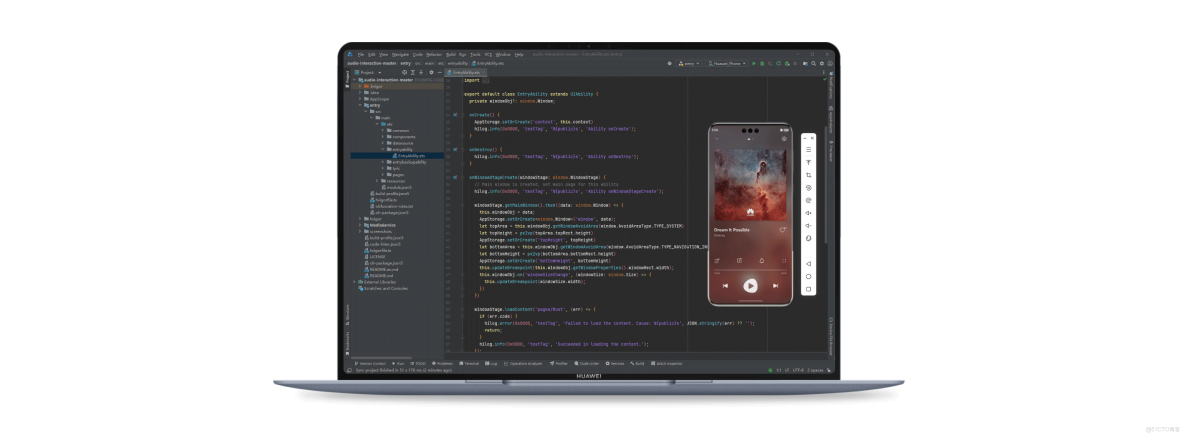Click the green Run button in toolbar
This screenshot has width=1184, height=436.
[754, 63]
